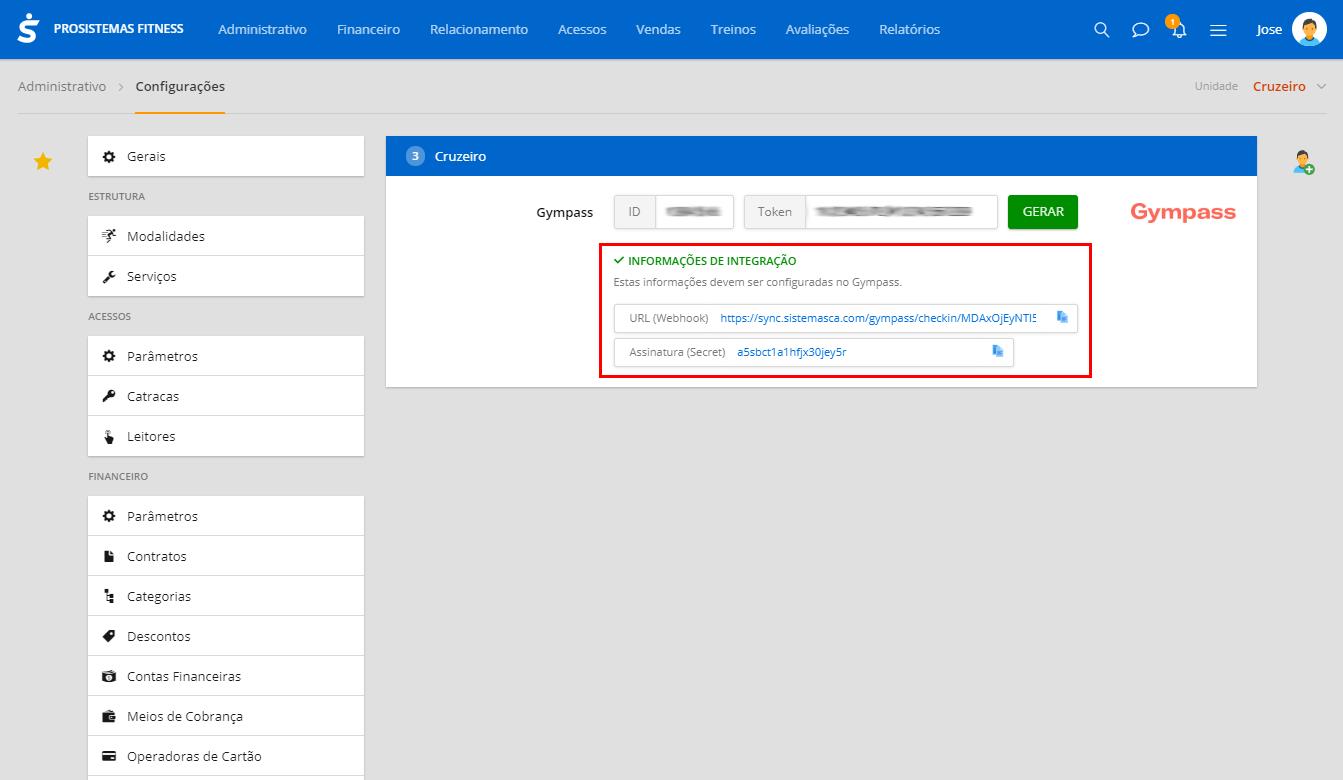Click the Contratos document icon
The height and width of the screenshot is (780, 1343).
pyautogui.click(x=109, y=556)
